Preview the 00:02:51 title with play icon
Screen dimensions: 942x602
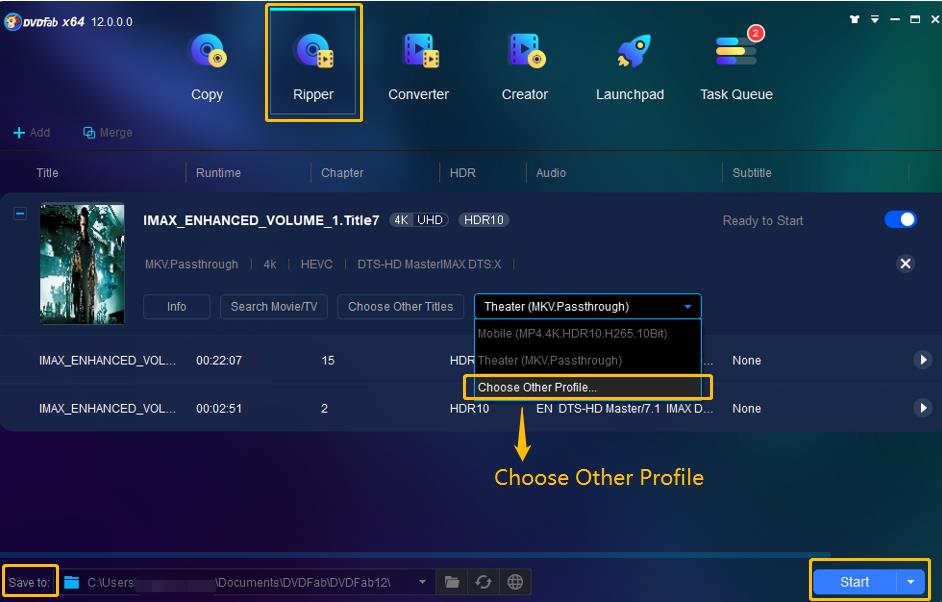923,408
